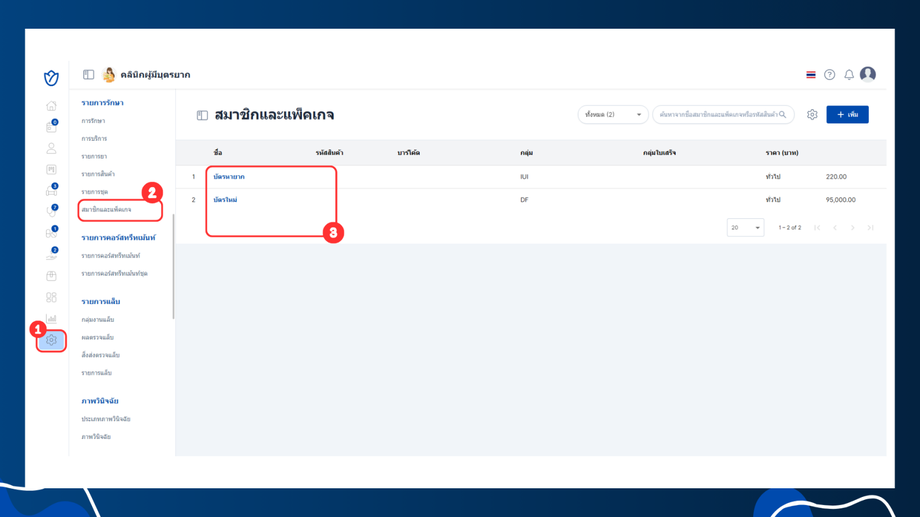Open the ทั้งหมด (2) filter dropdown

(x=613, y=114)
